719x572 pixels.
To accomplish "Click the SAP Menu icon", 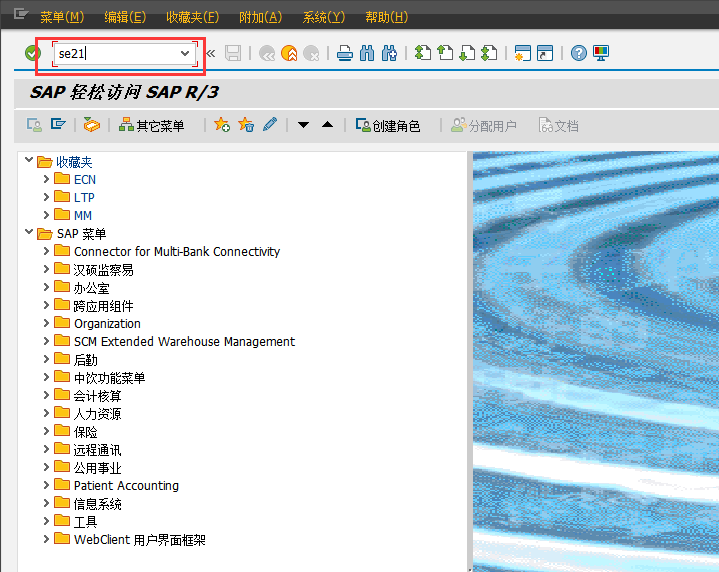I will pos(58,125).
